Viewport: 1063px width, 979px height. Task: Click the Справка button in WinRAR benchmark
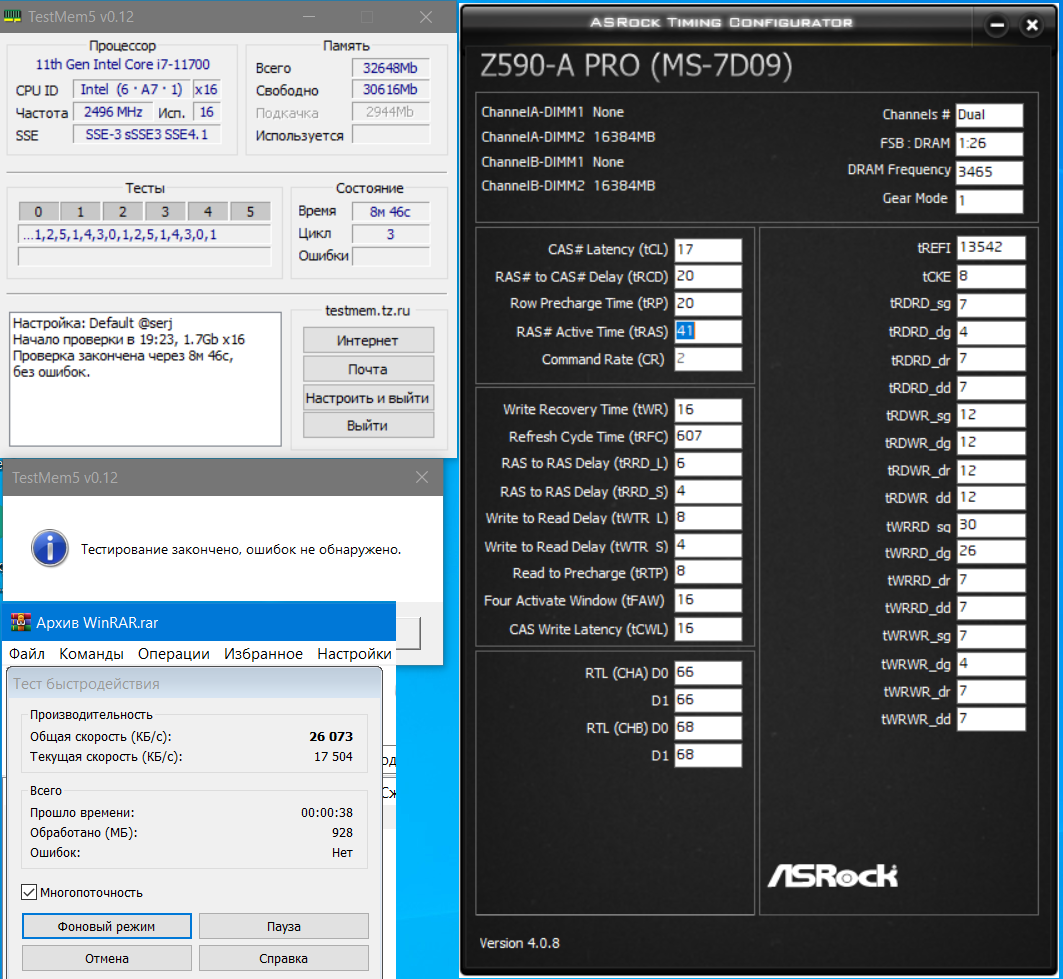point(283,959)
